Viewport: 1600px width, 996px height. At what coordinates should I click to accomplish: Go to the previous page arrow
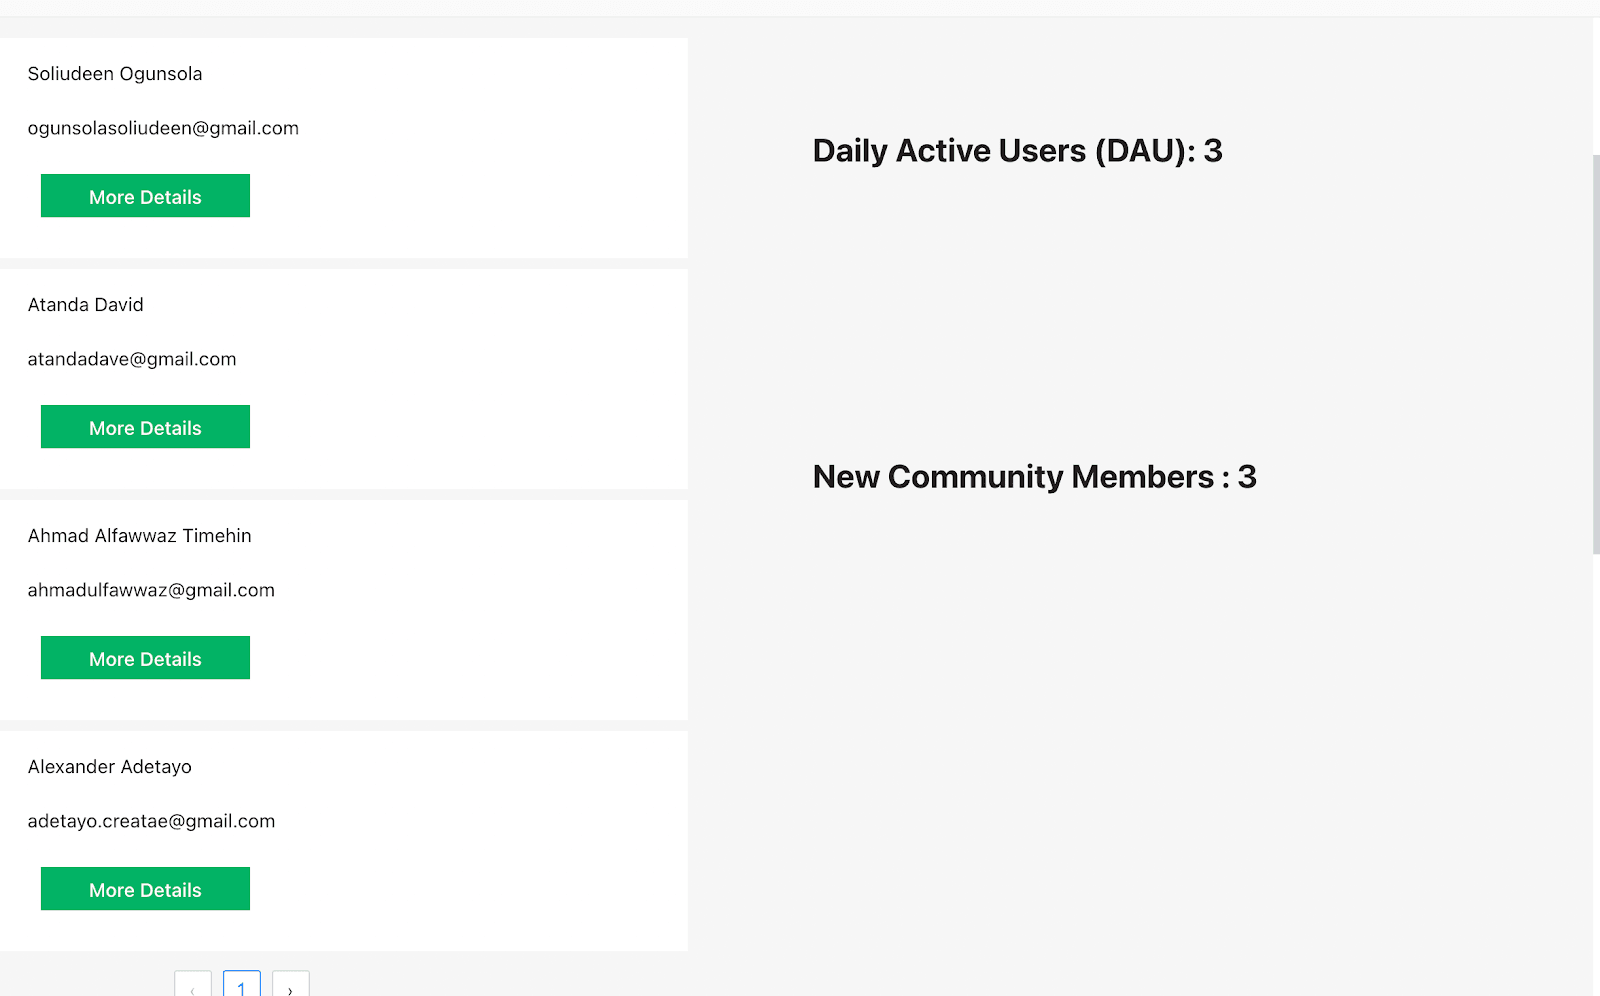tap(192, 986)
